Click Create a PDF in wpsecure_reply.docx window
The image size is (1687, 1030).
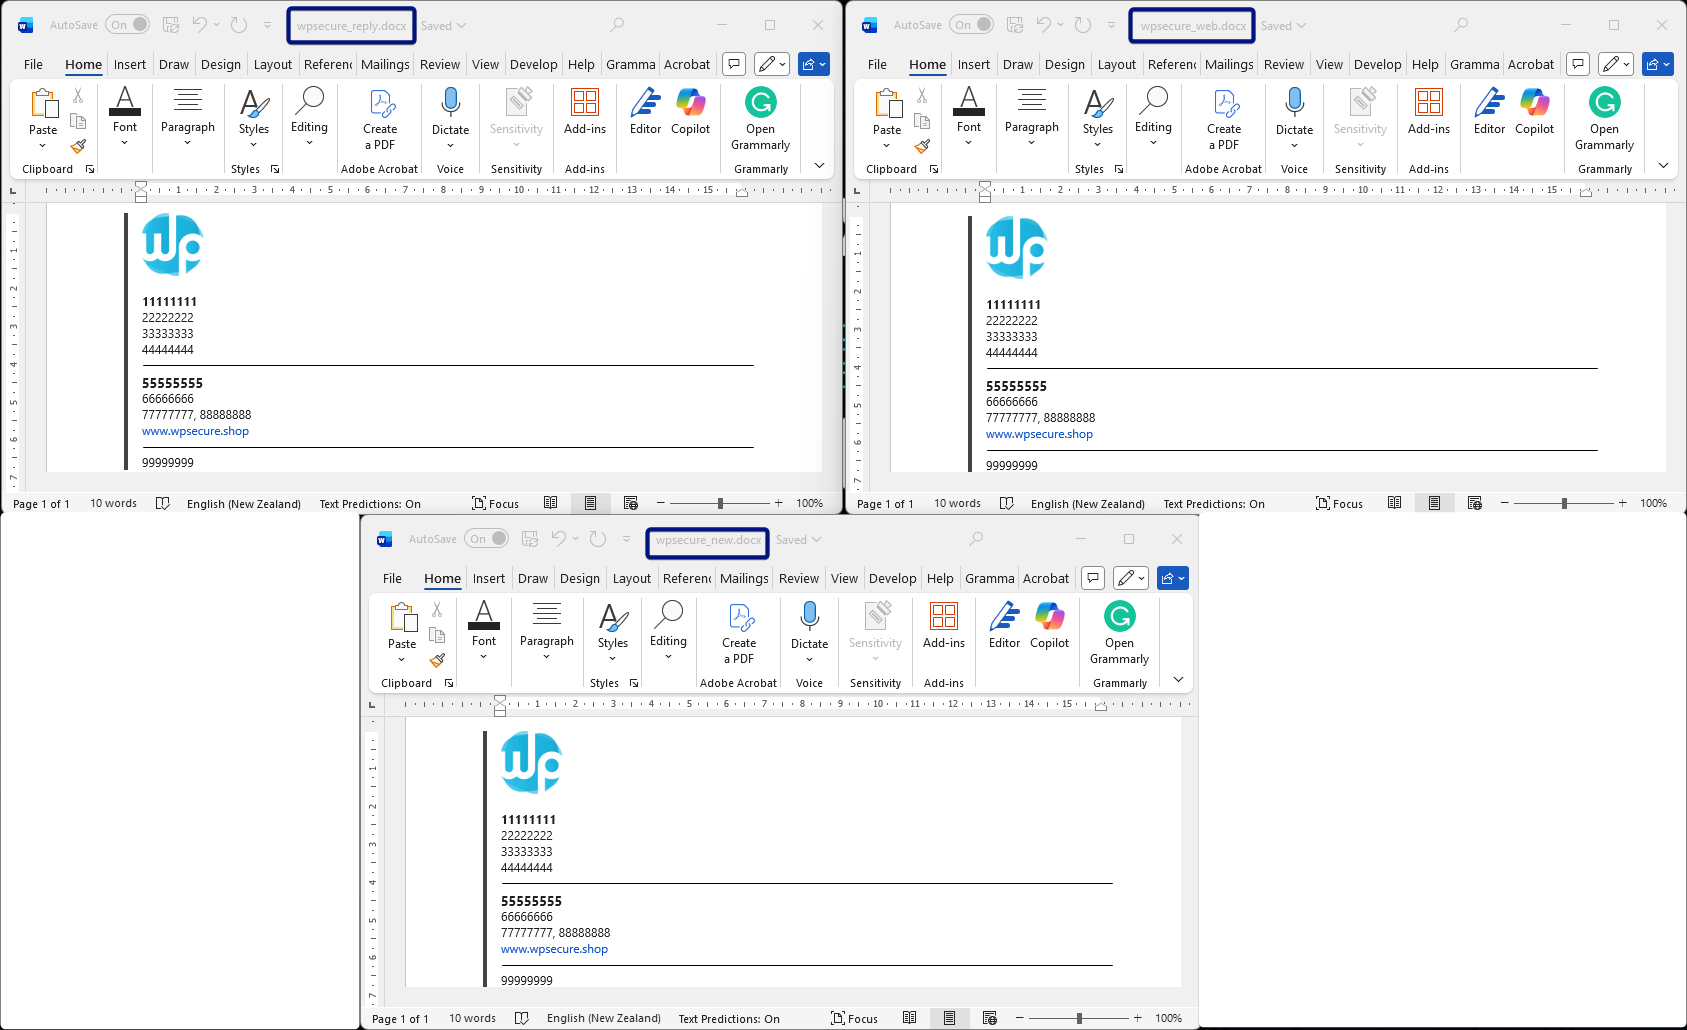(380, 118)
